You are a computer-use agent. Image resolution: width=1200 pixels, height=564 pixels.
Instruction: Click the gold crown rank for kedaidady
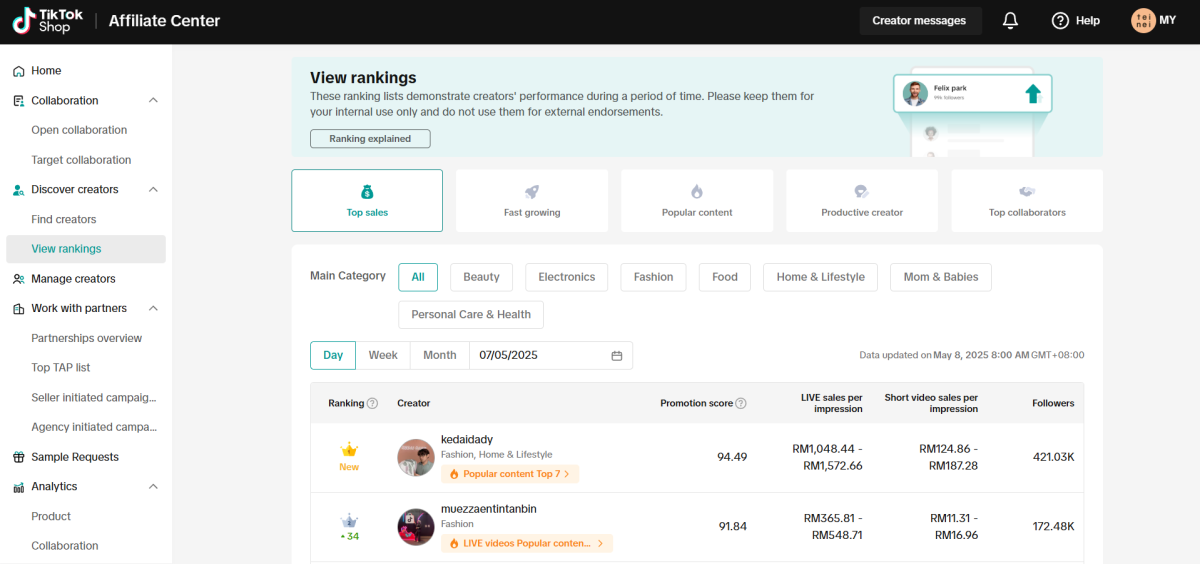click(349, 450)
